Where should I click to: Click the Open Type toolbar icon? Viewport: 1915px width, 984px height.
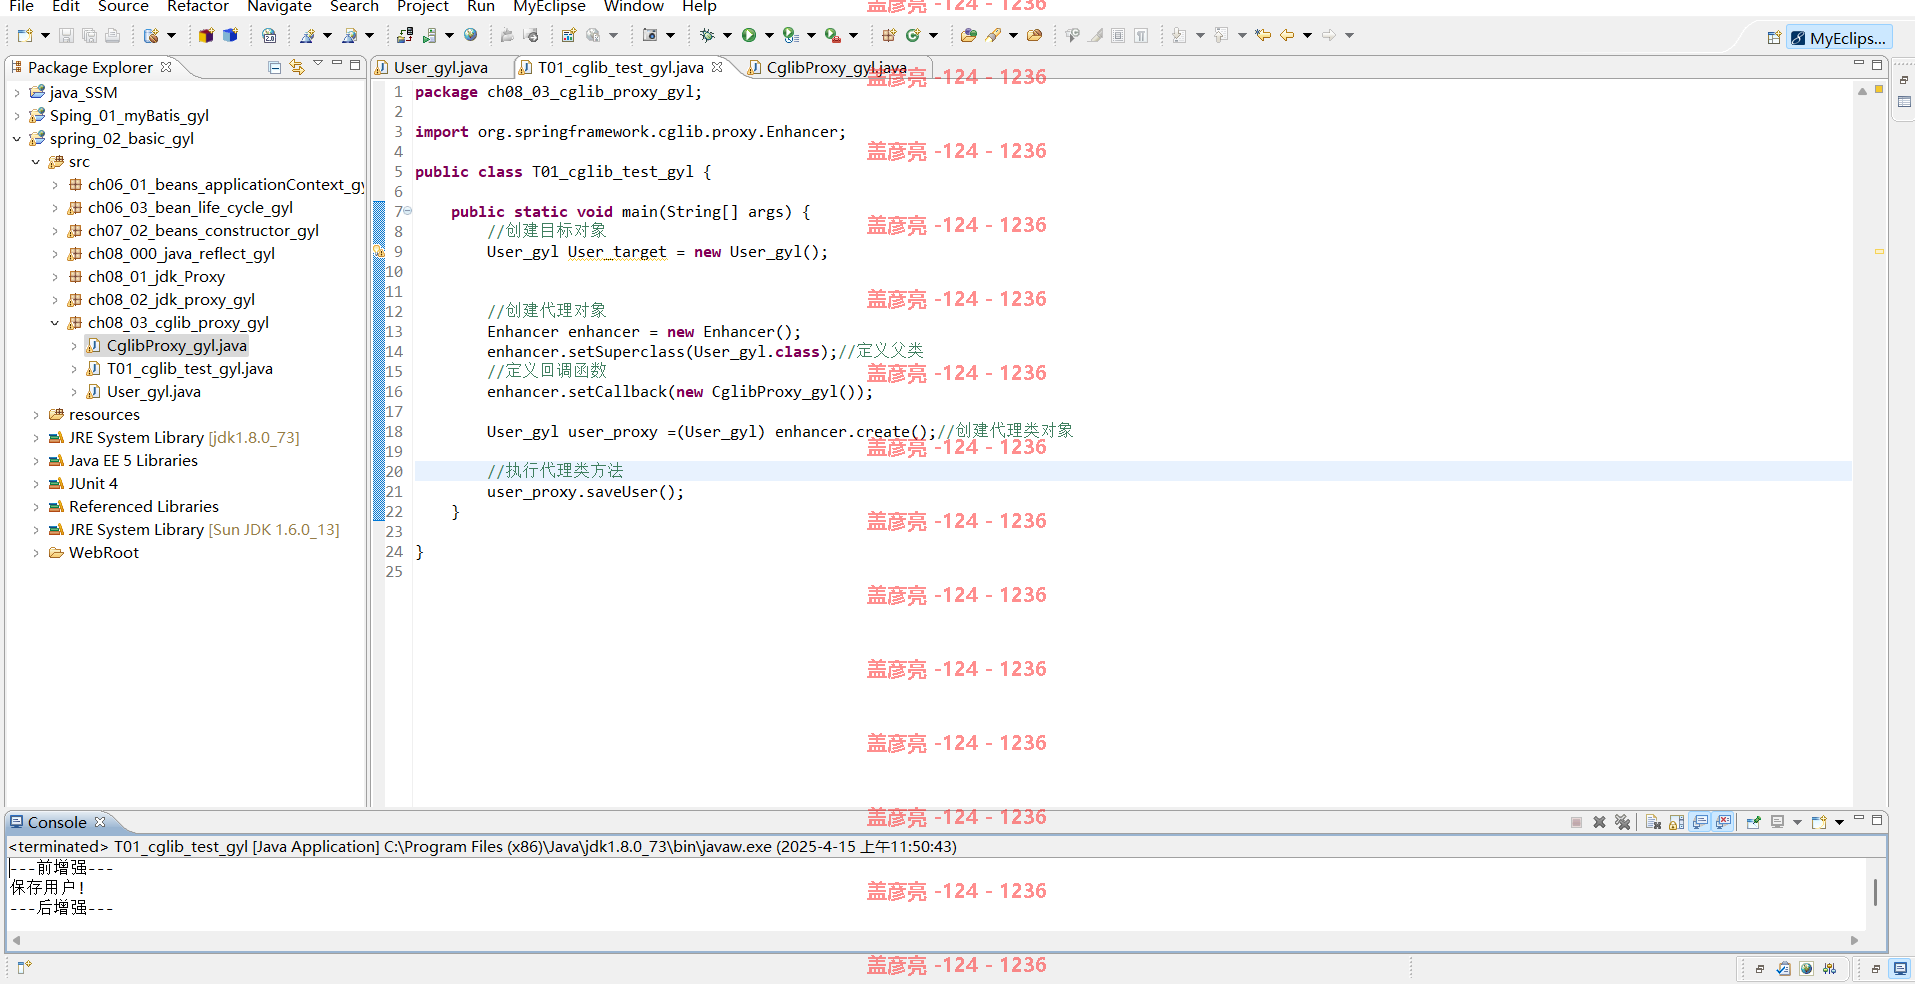pyautogui.click(x=968, y=36)
